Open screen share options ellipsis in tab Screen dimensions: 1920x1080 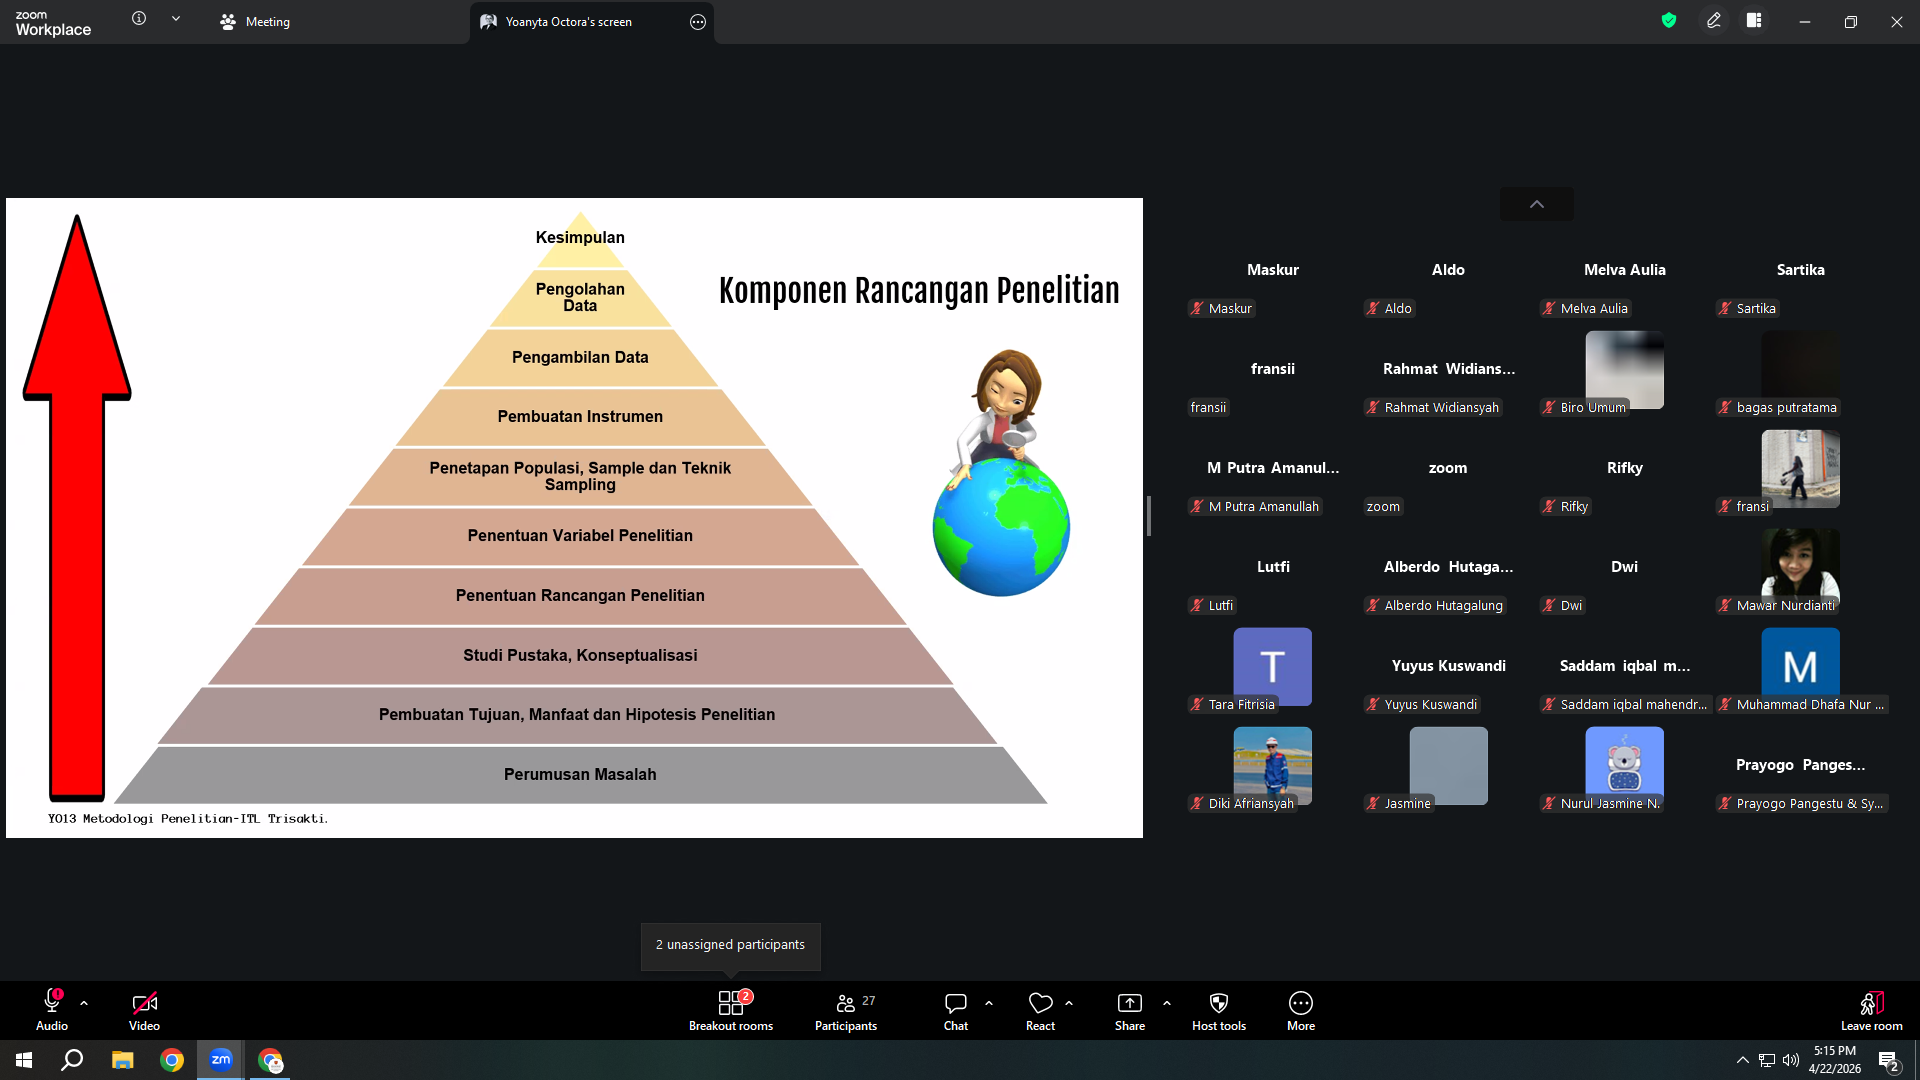click(x=698, y=22)
